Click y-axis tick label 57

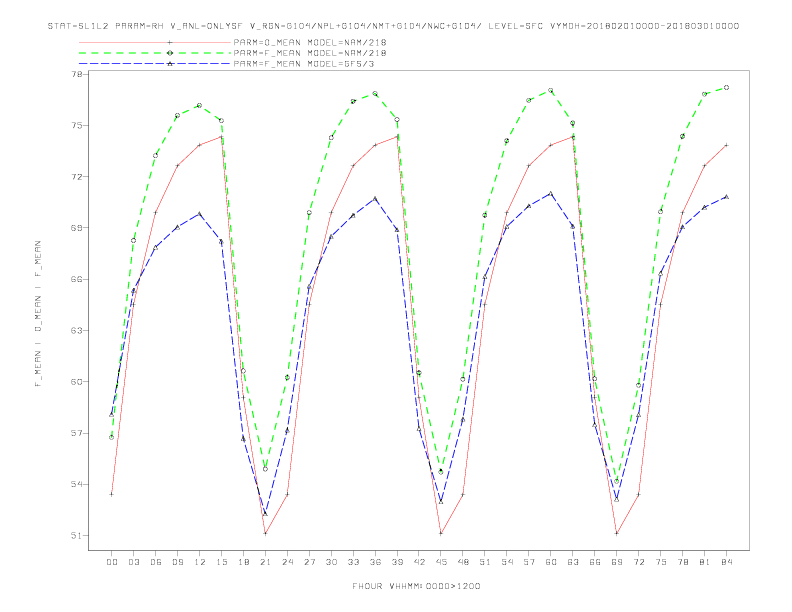(77, 433)
